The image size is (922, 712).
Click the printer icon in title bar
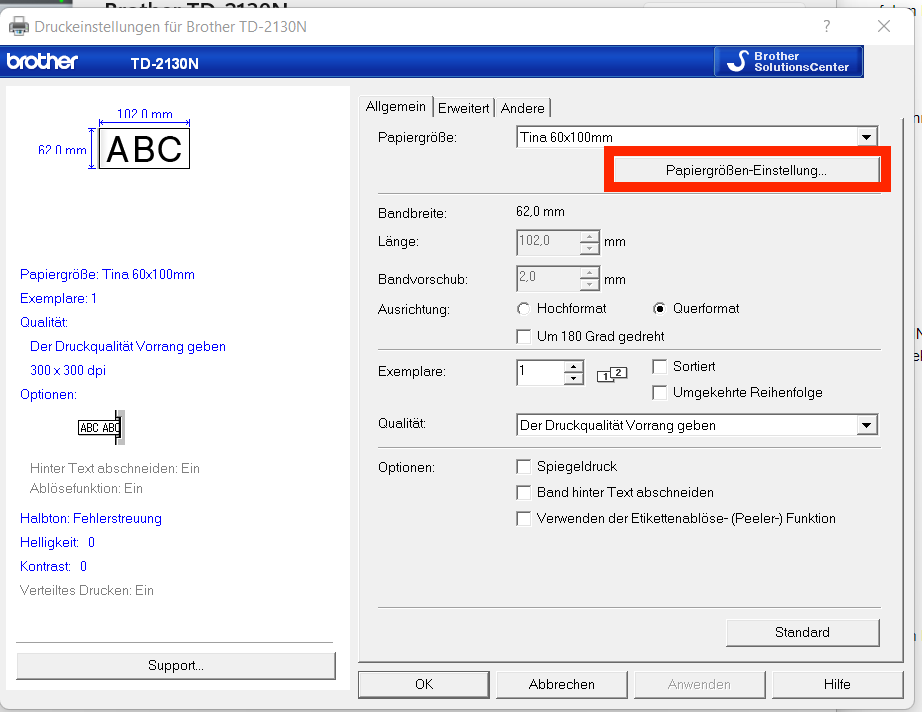coord(19,26)
